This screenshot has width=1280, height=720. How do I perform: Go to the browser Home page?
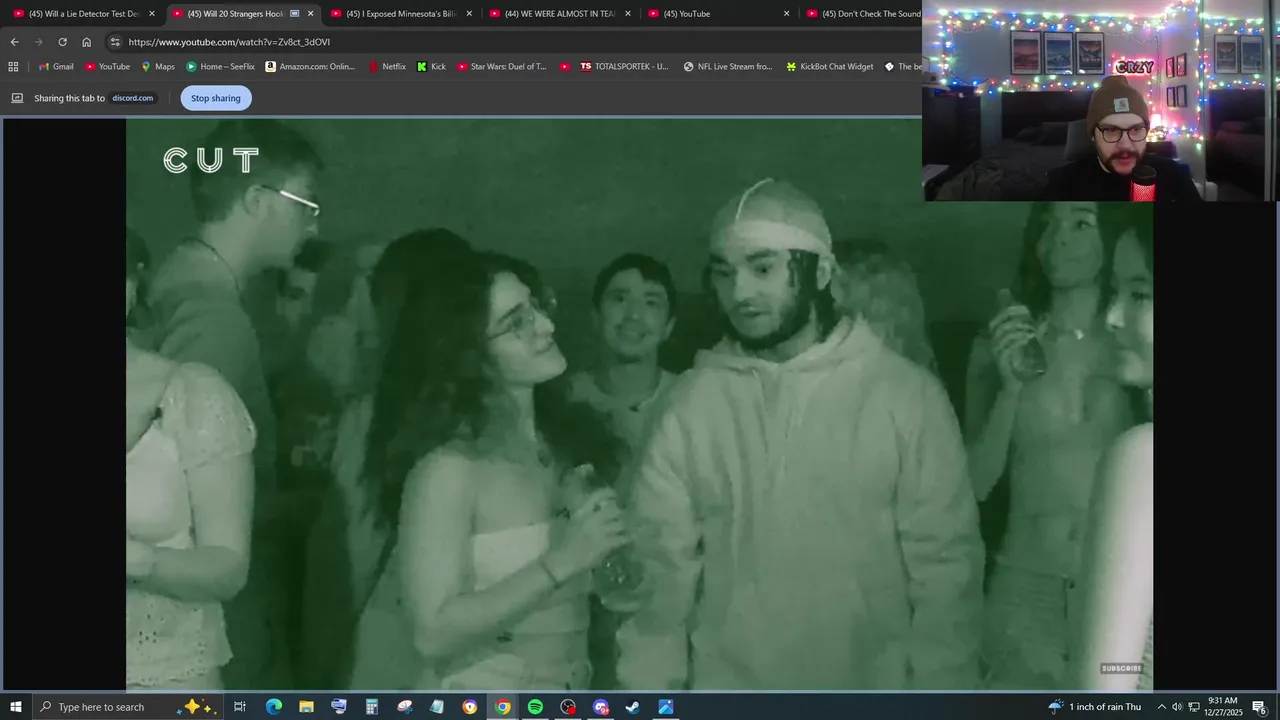[x=87, y=42]
